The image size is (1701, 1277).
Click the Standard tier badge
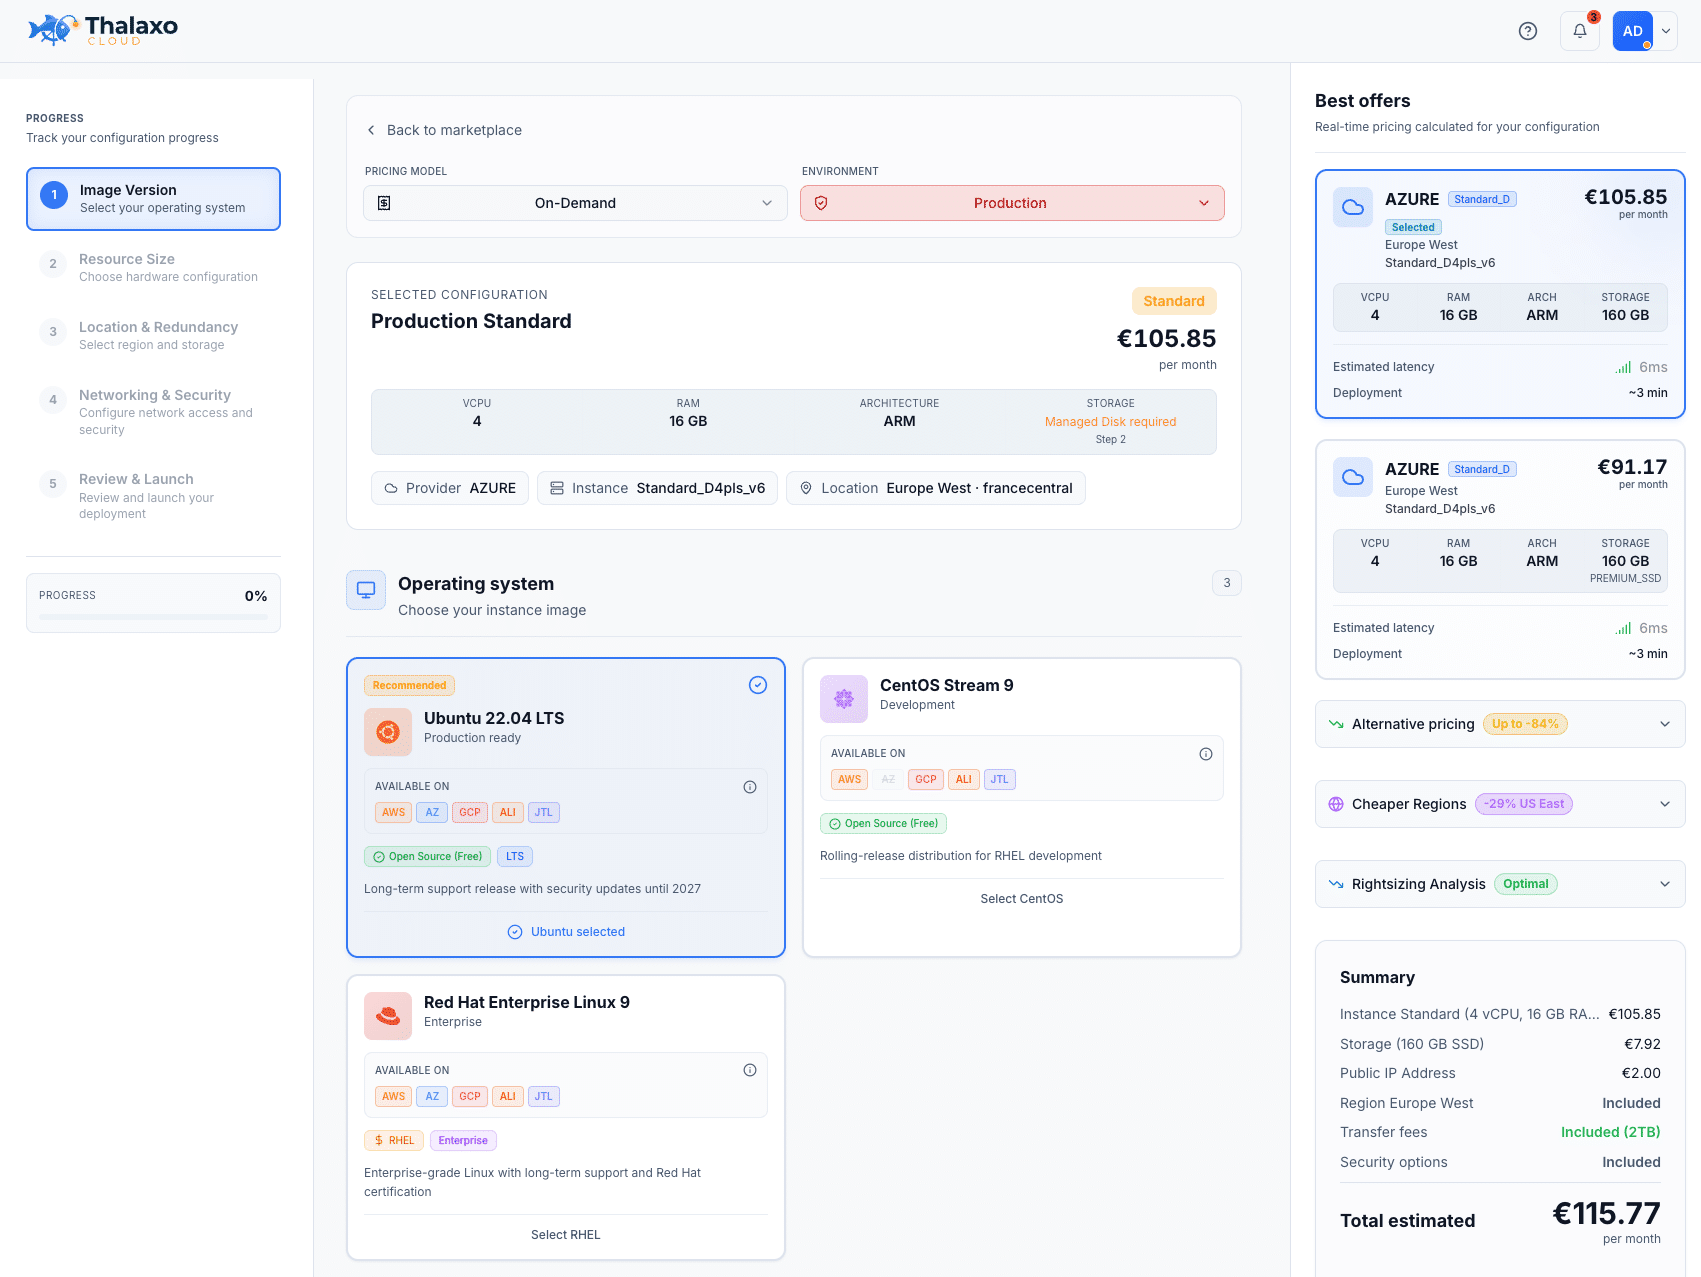click(x=1174, y=301)
